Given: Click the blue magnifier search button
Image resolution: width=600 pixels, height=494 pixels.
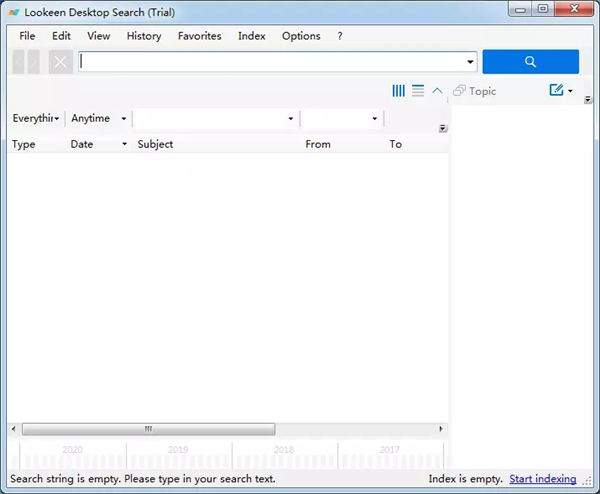Looking at the screenshot, I should [x=530, y=62].
